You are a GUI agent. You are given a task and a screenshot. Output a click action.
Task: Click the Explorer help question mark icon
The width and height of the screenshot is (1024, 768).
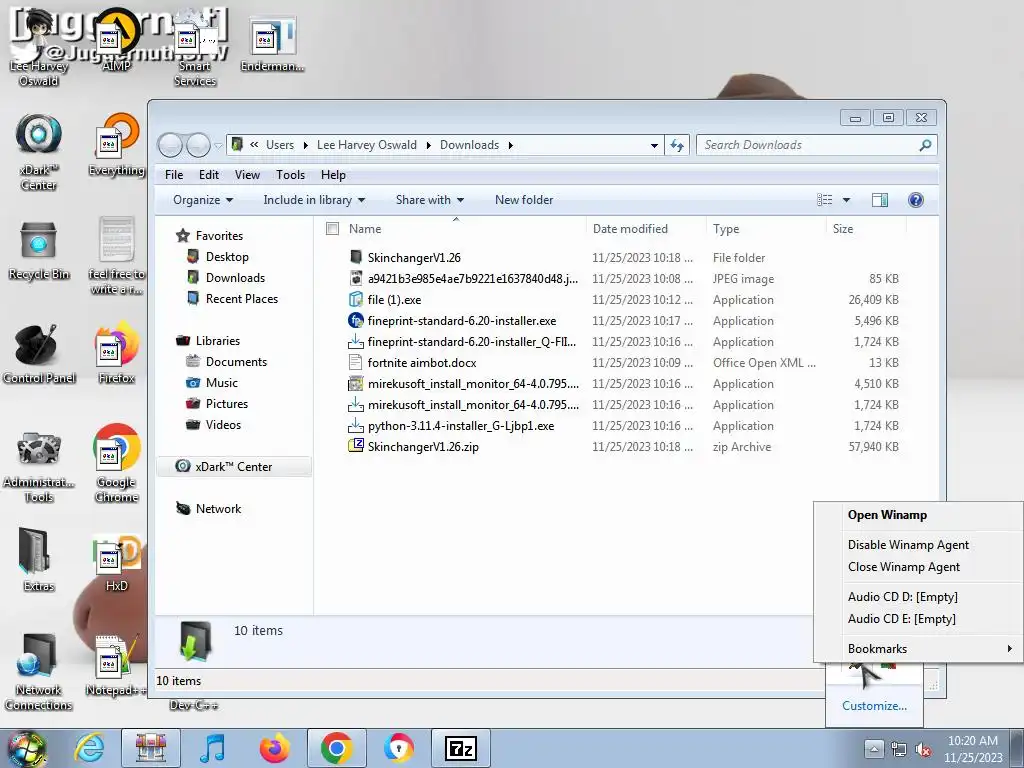pos(916,200)
